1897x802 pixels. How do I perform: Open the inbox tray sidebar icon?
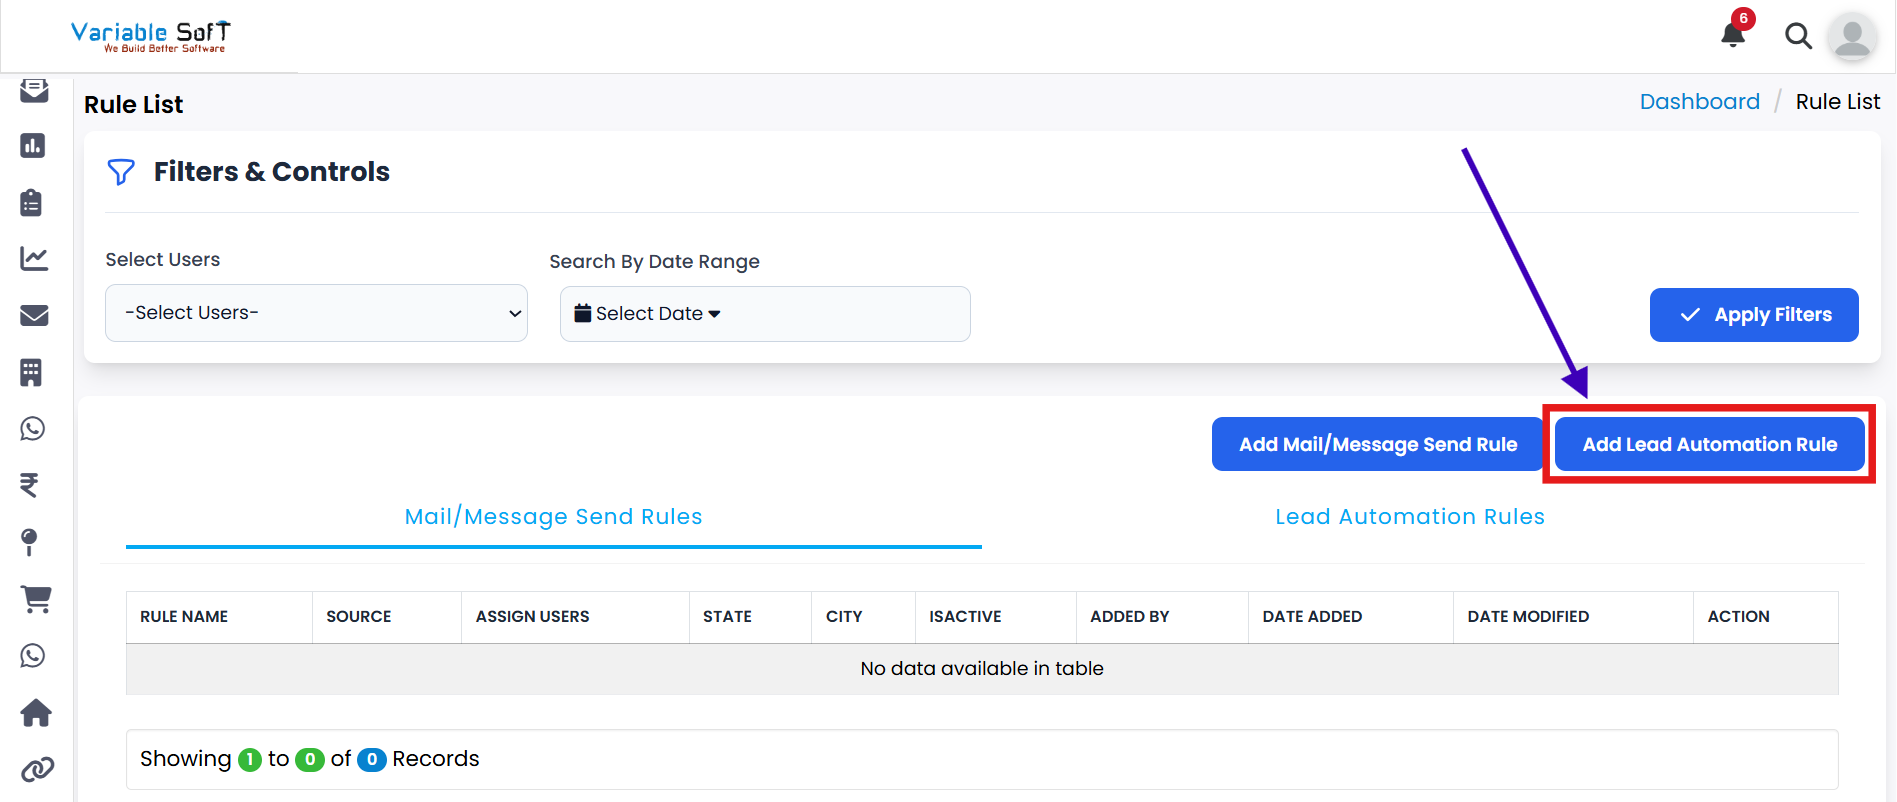pos(34,91)
